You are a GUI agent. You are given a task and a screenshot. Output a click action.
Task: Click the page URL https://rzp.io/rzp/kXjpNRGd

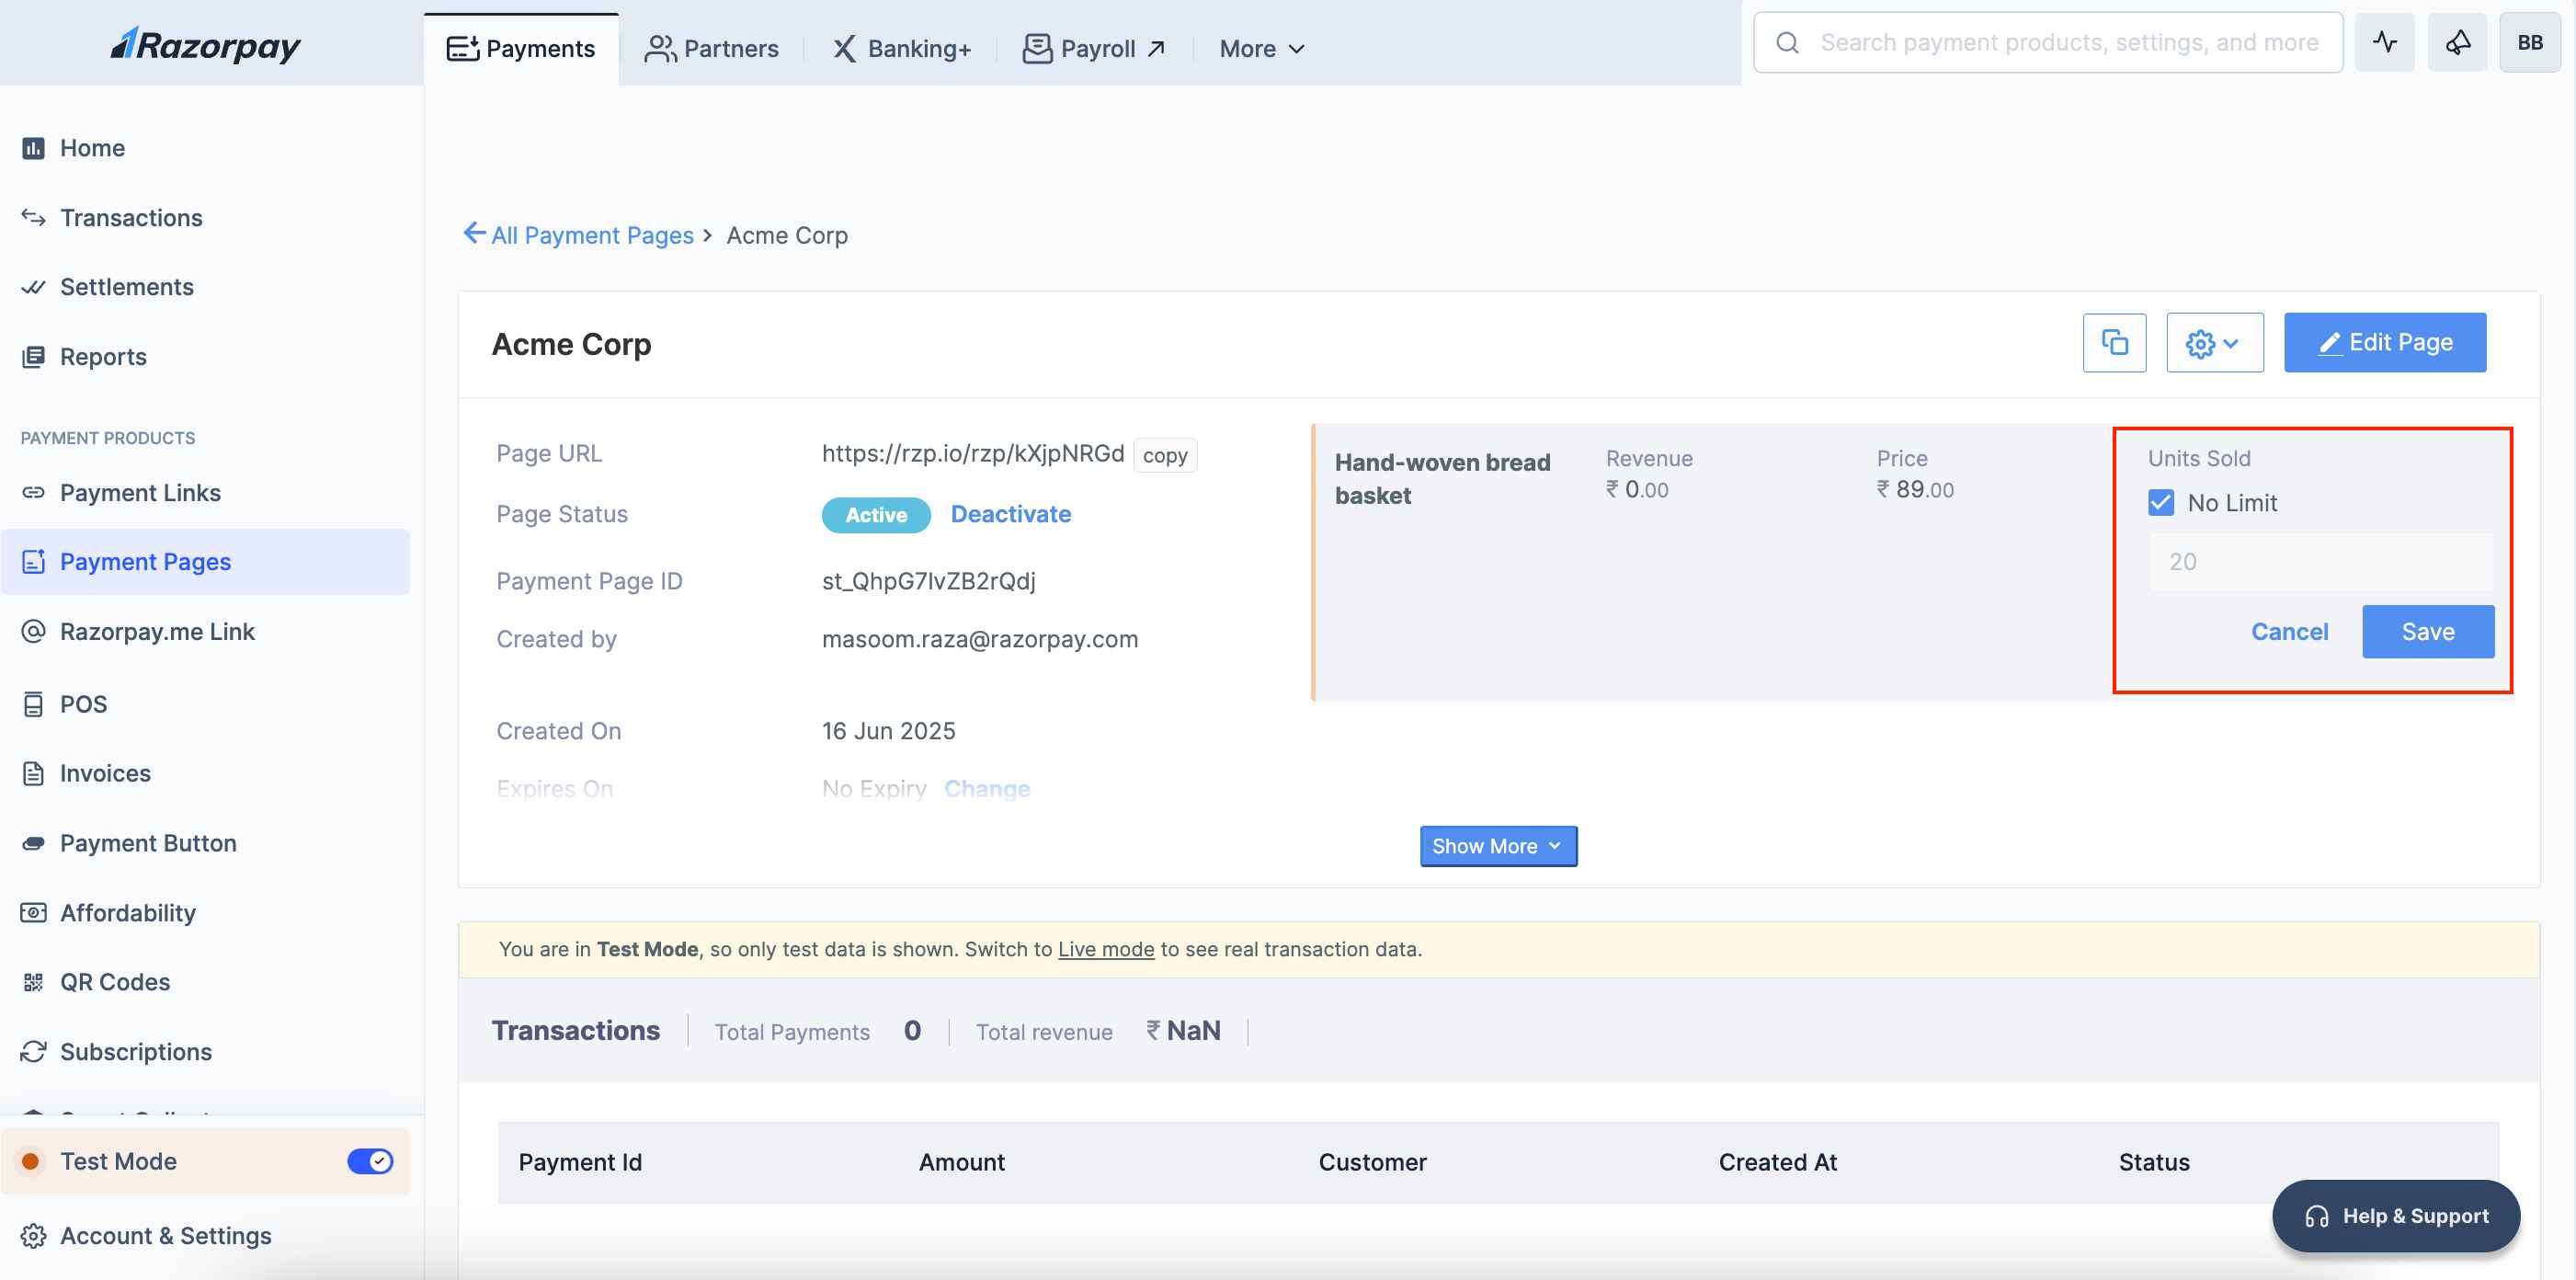[x=973, y=454]
